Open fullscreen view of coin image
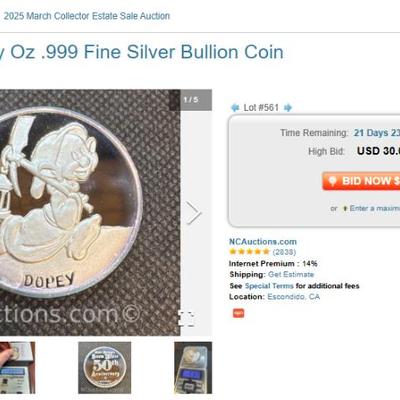This screenshot has height=400, width=400. tap(187, 318)
